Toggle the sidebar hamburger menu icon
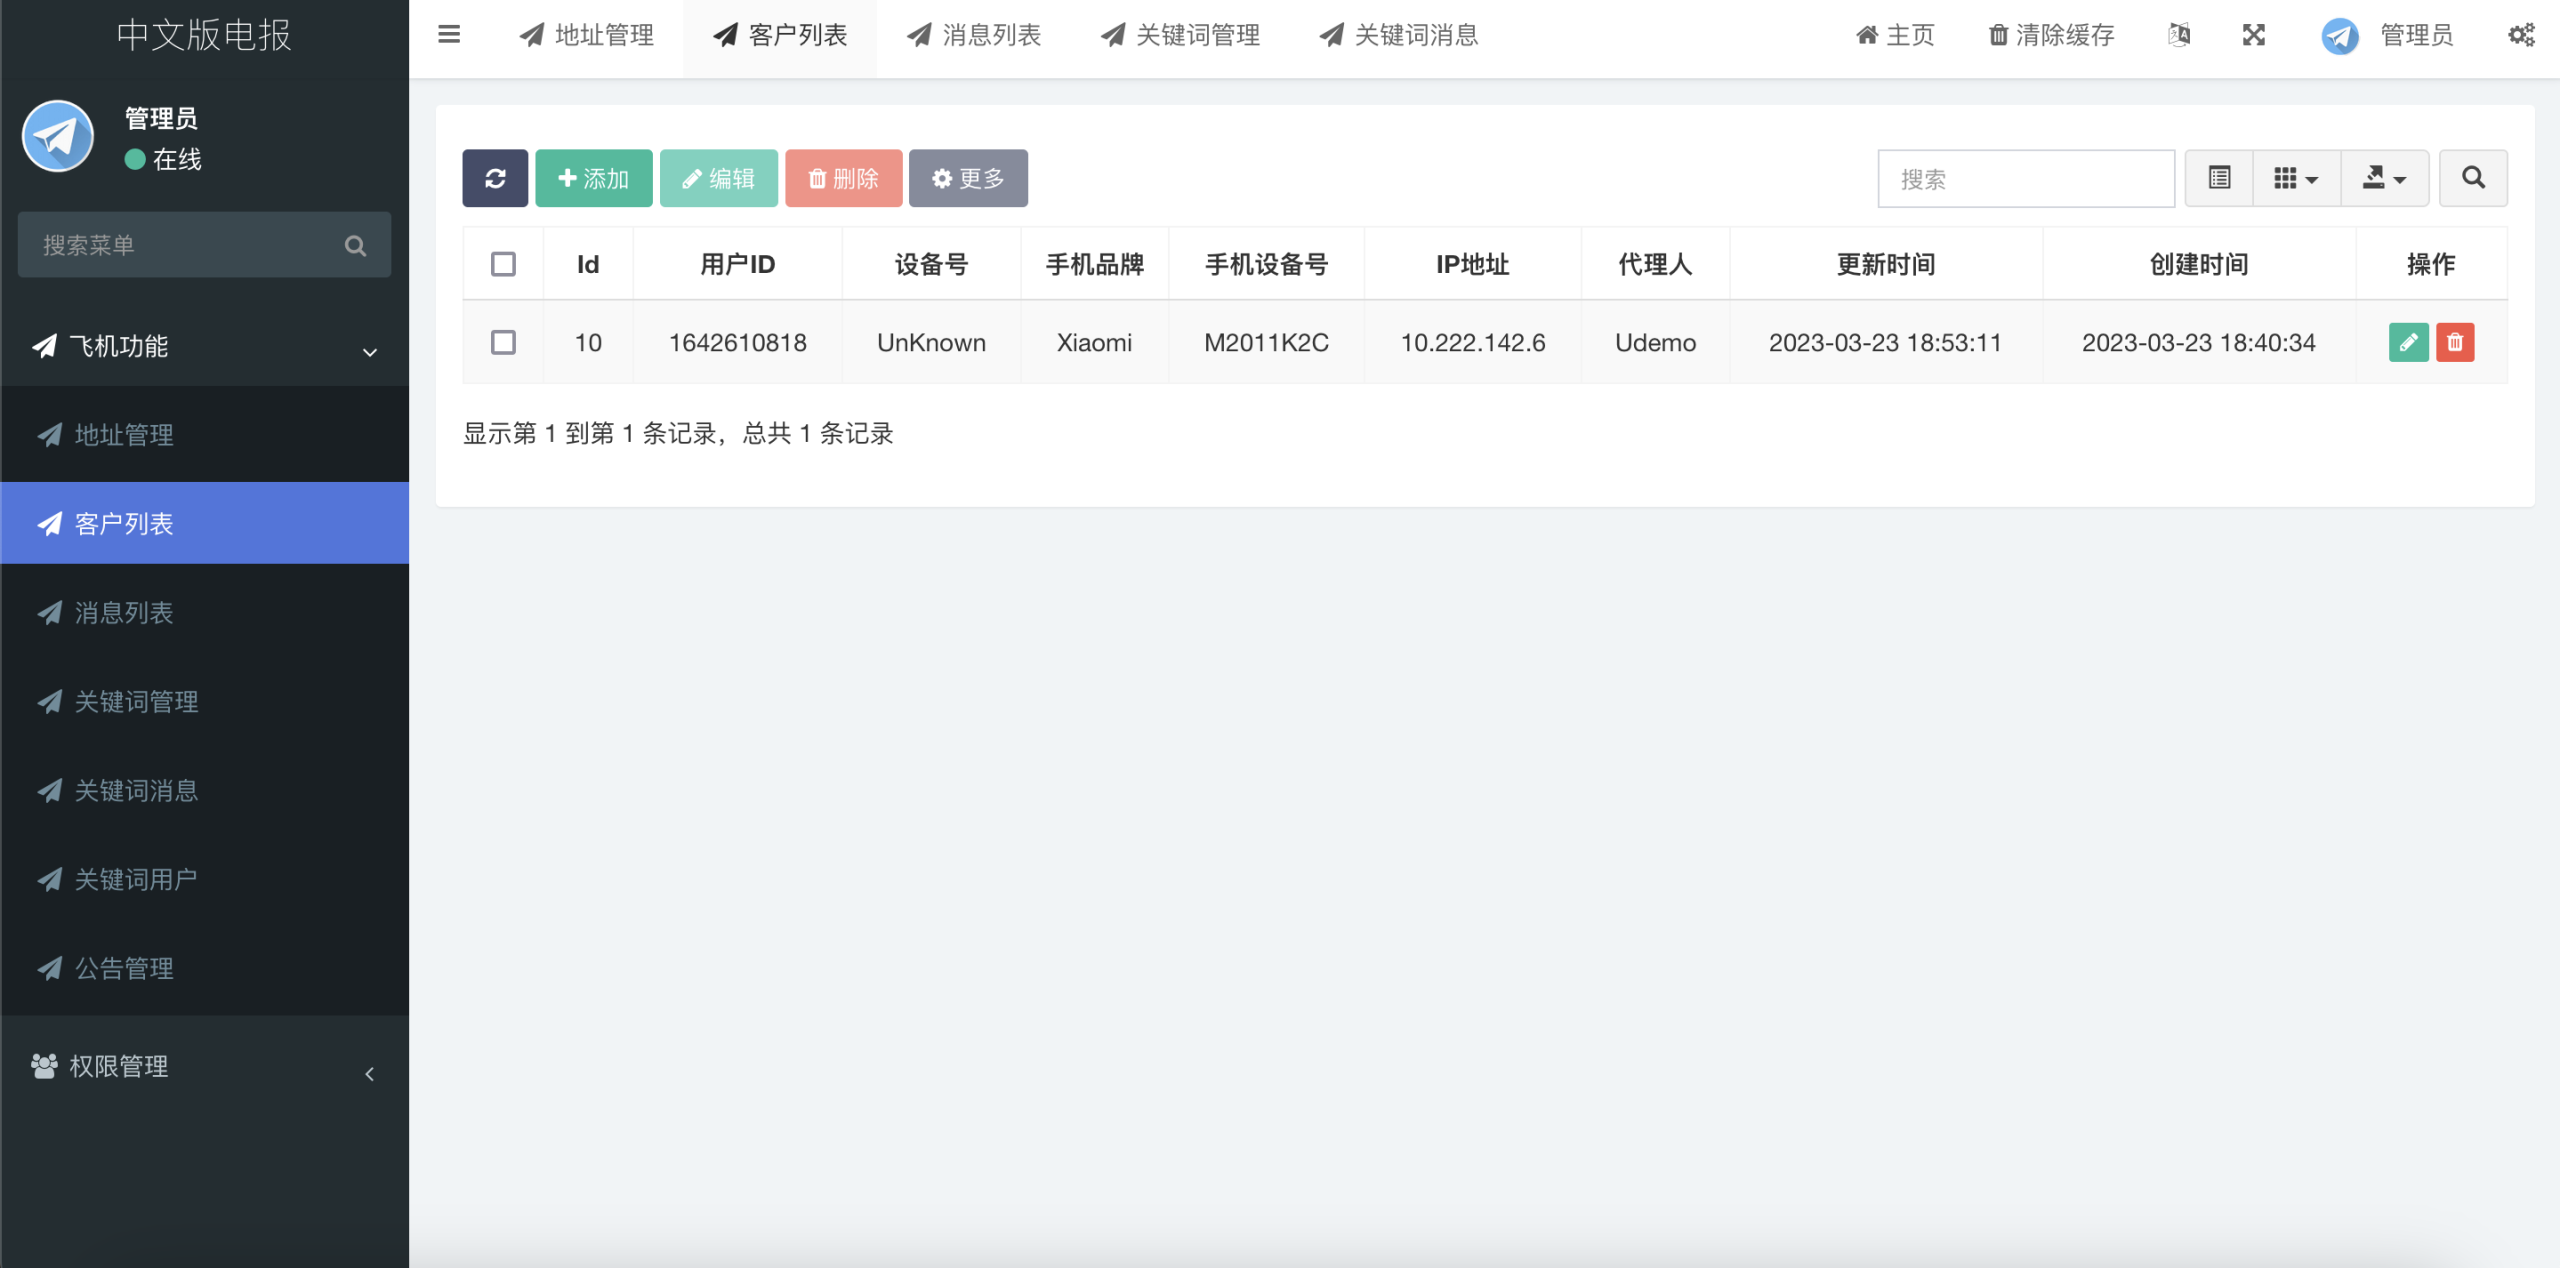The height and width of the screenshot is (1268, 2560). coord(449,35)
